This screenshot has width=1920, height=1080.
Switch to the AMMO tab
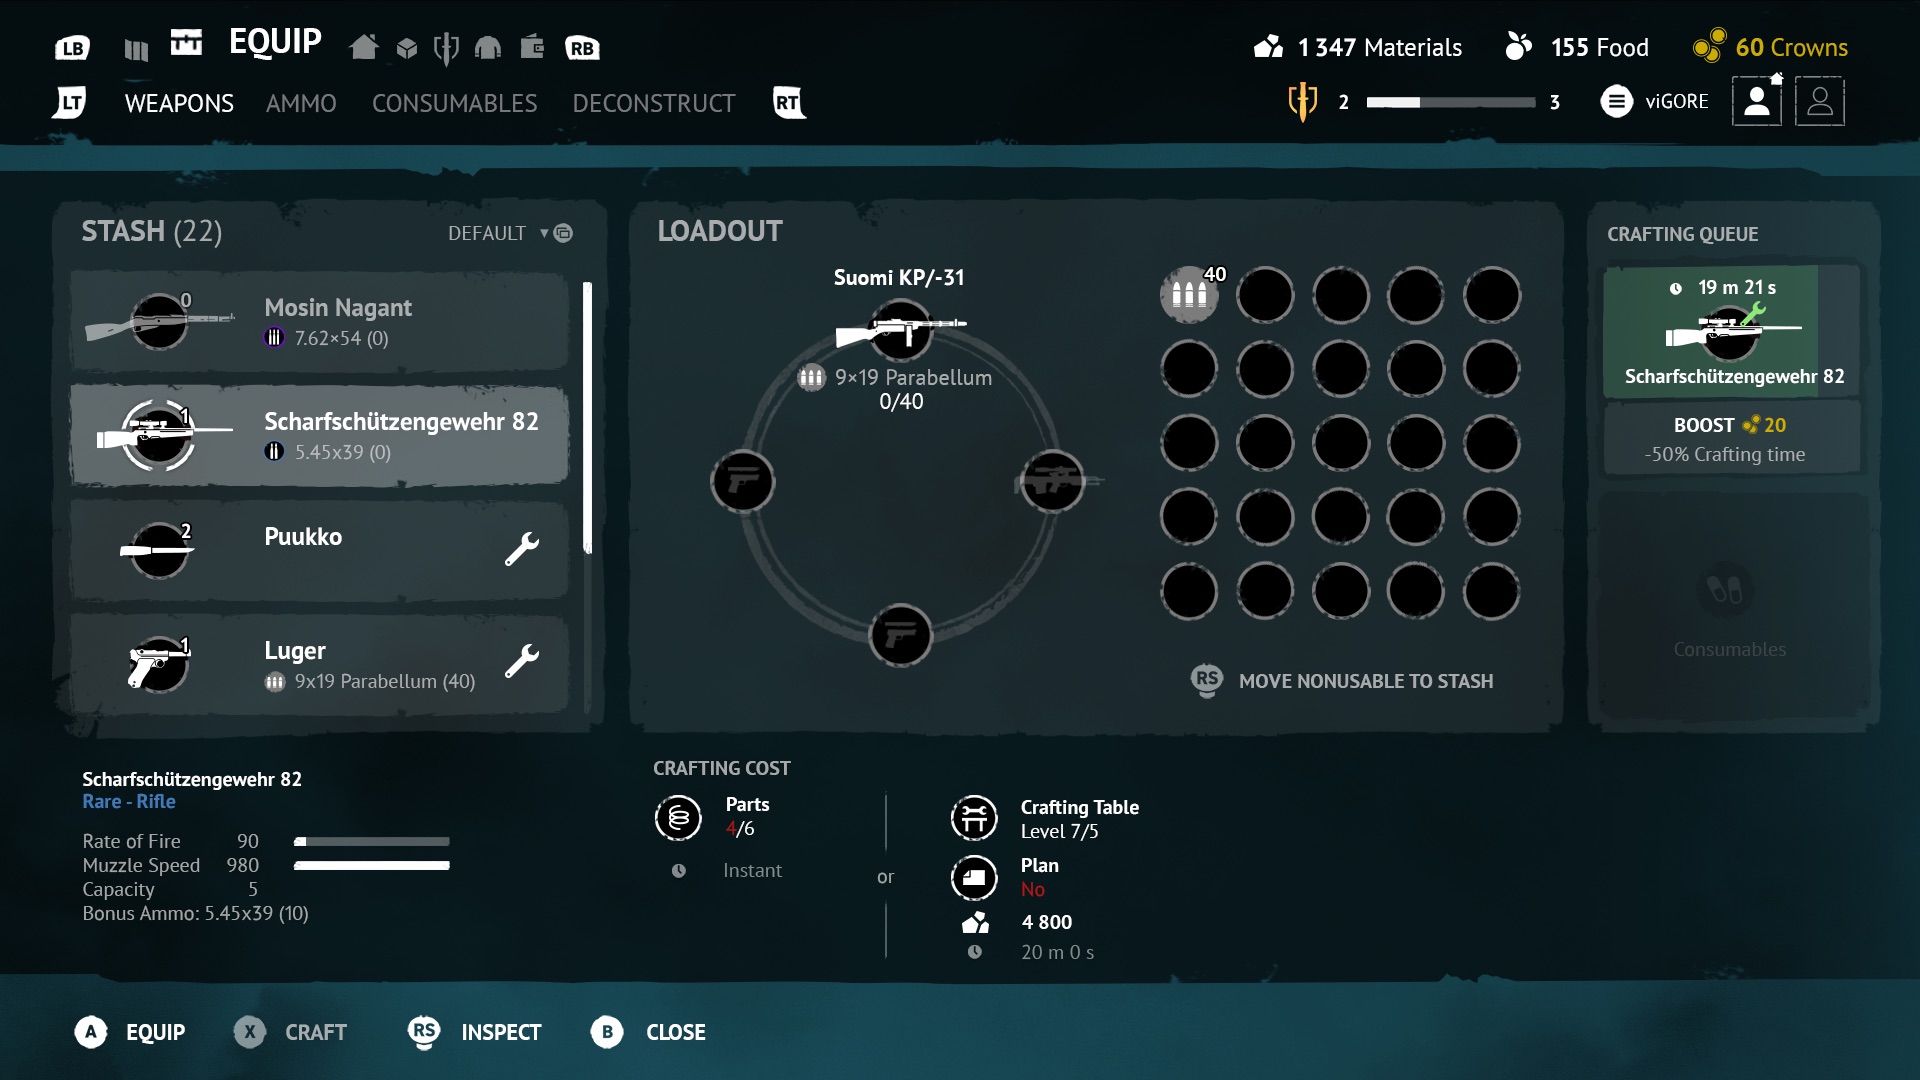point(301,103)
